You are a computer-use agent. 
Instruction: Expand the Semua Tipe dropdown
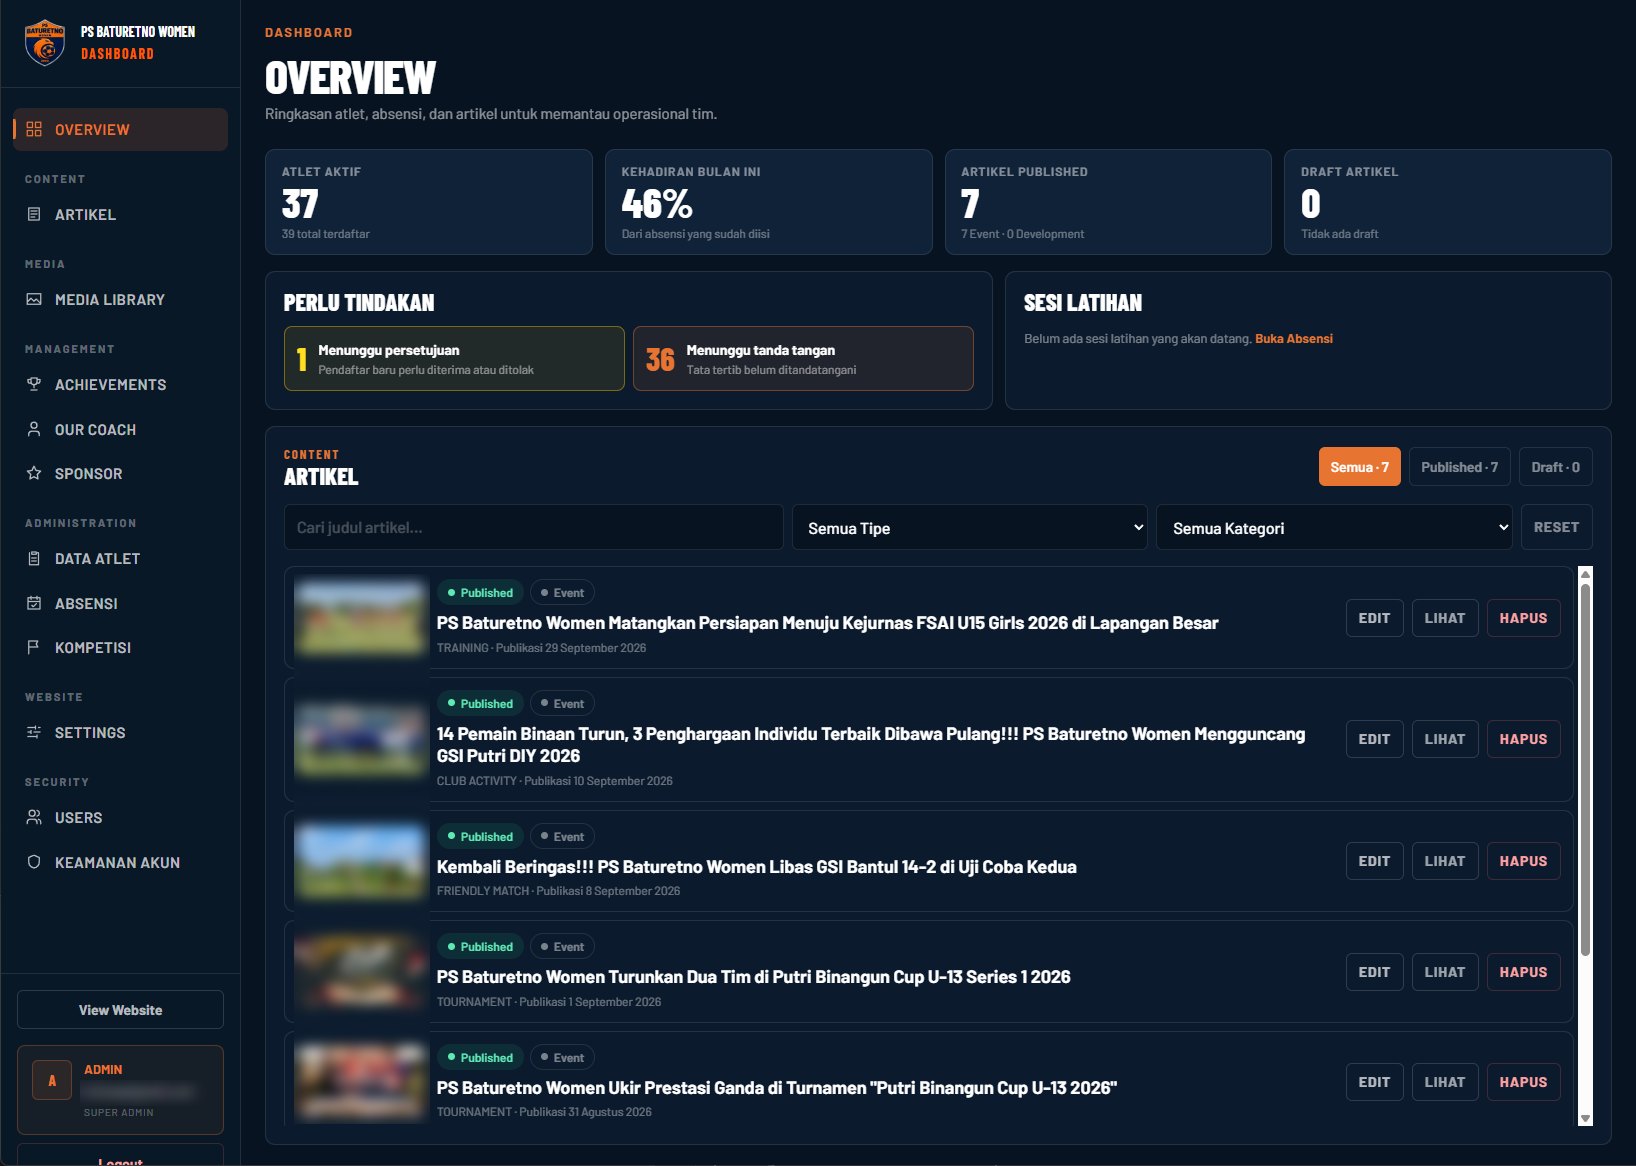969,528
